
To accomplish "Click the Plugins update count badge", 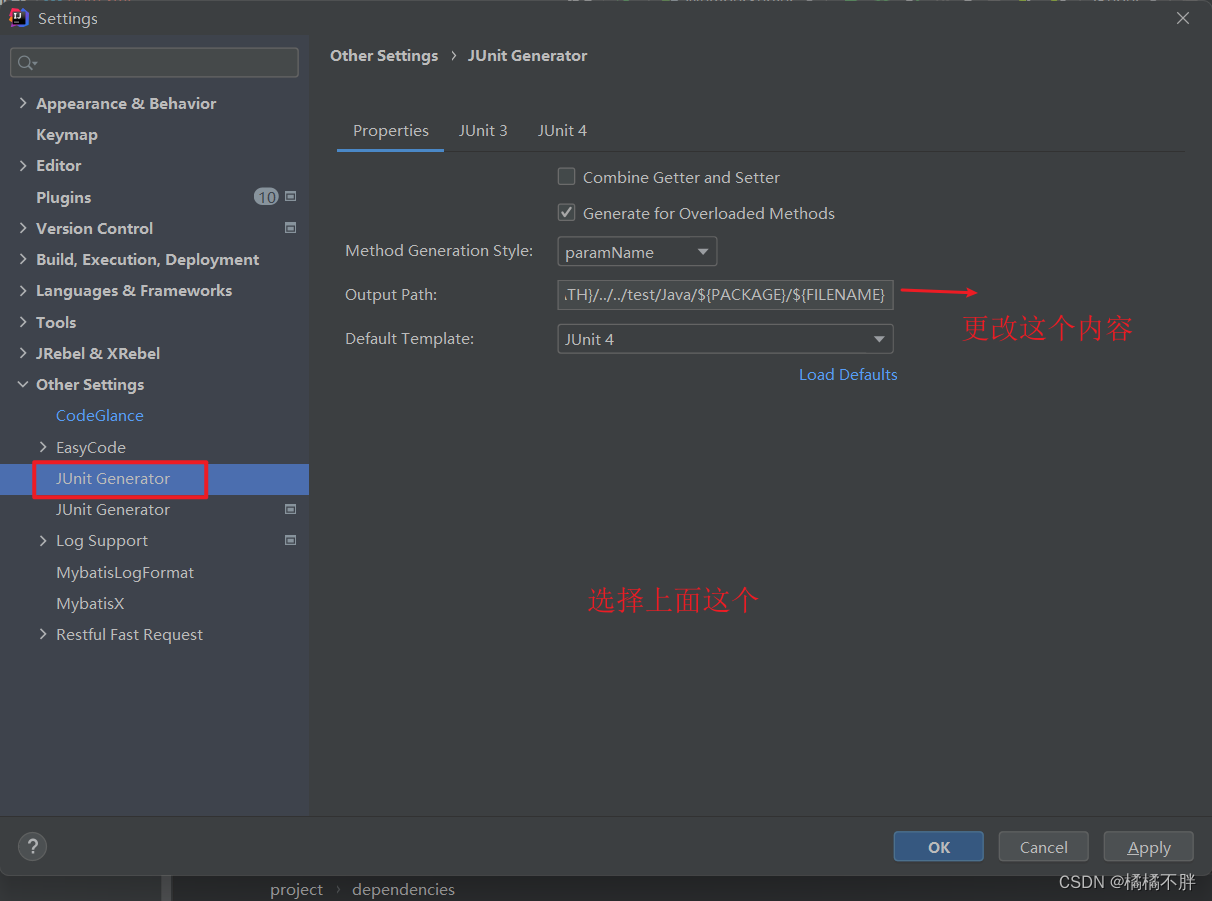I will point(266,197).
